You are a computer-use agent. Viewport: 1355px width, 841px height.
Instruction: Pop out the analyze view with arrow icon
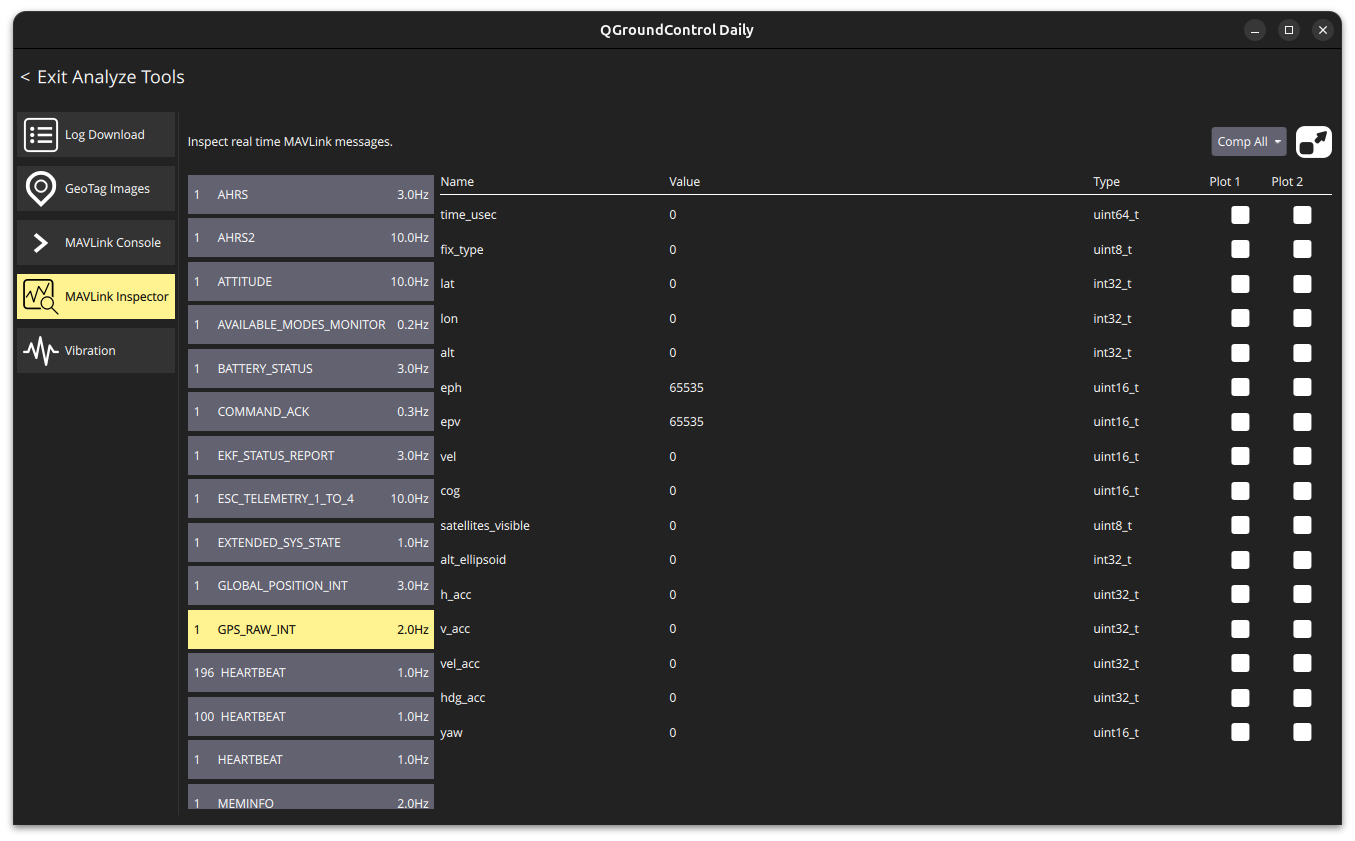point(1314,142)
